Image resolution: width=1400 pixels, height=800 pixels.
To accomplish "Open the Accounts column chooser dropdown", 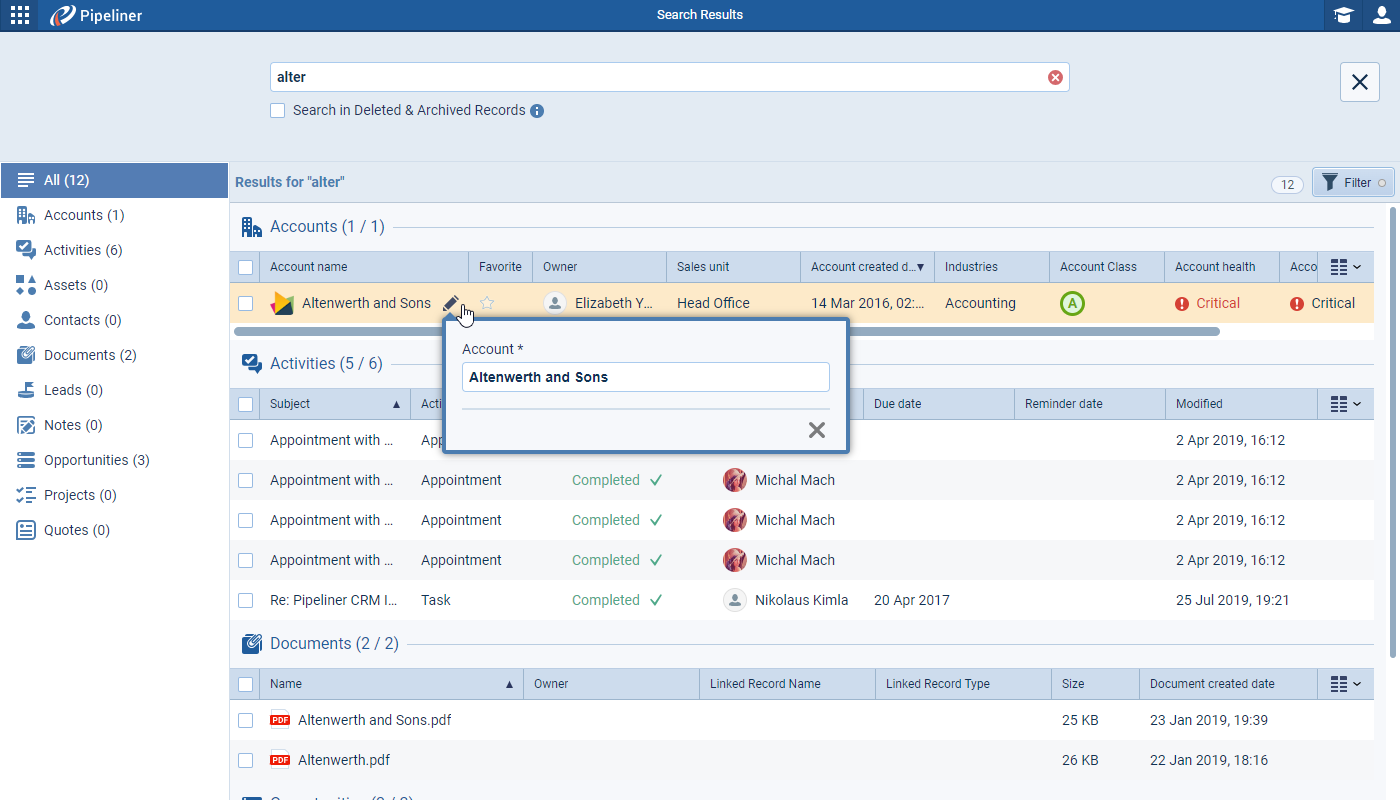I will click(1345, 267).
